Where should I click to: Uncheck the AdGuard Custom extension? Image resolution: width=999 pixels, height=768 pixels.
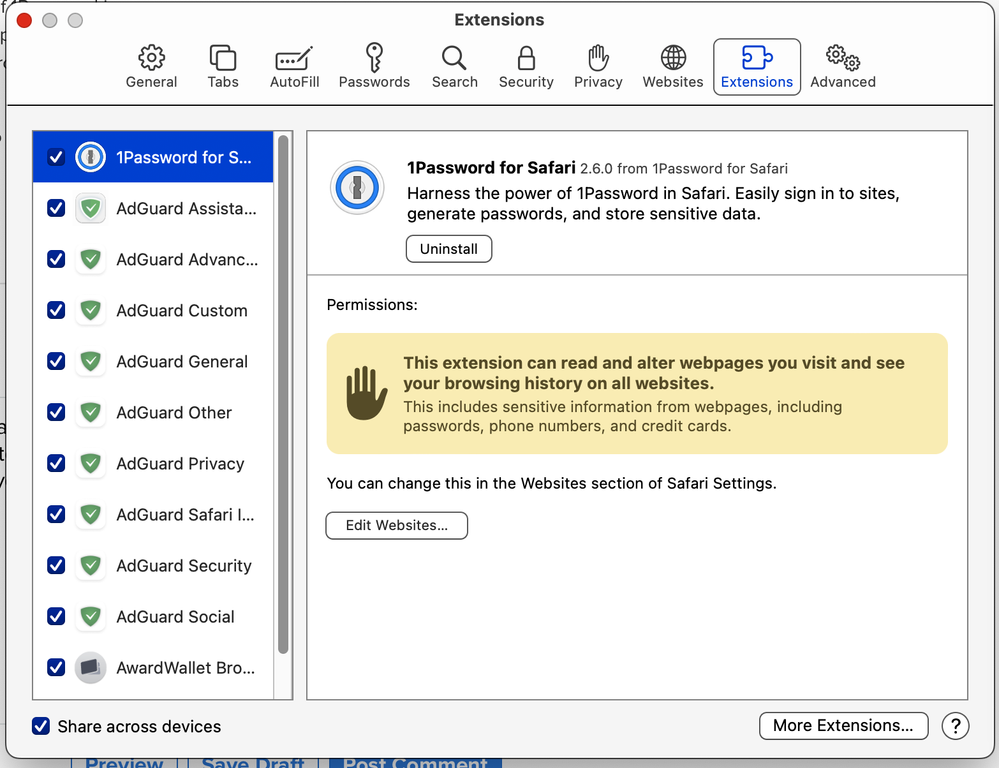(56, 310)
